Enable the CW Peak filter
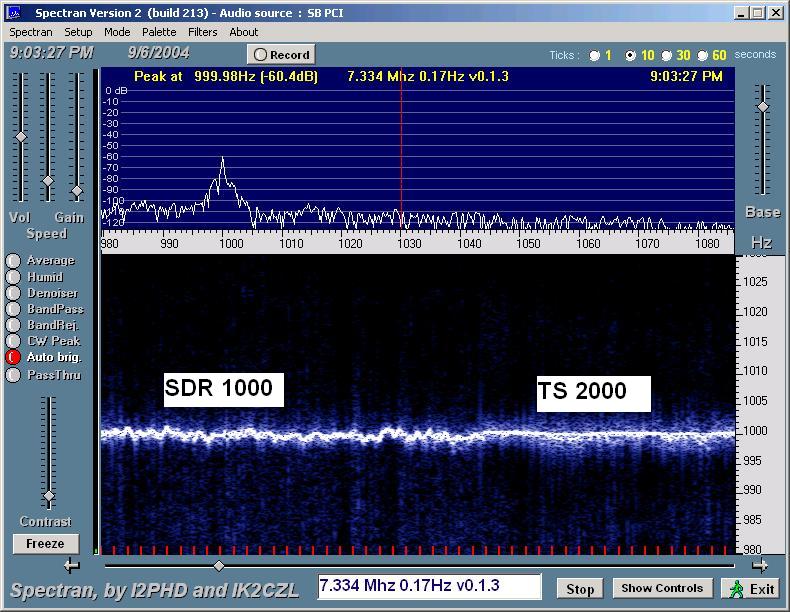790x612 pixels. (13, 341)
